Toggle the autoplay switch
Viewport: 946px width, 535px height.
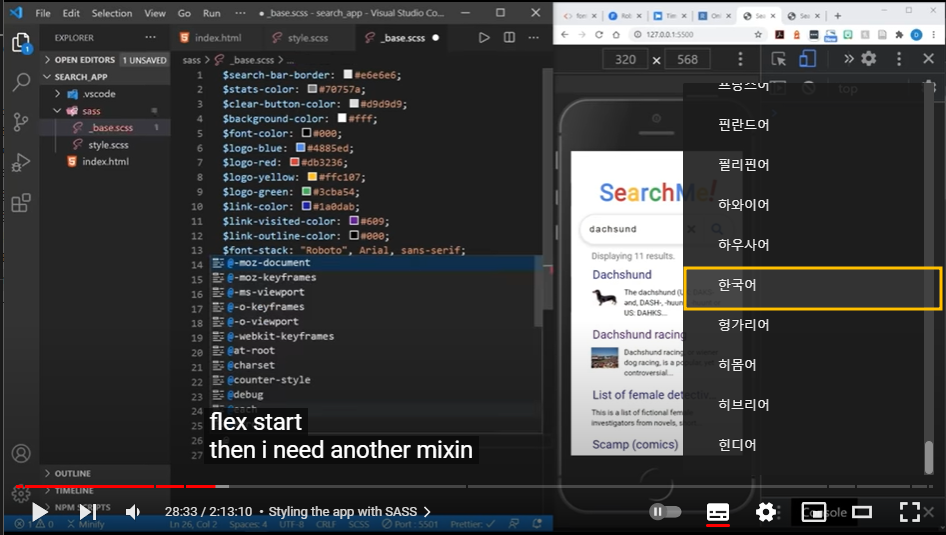665,512
